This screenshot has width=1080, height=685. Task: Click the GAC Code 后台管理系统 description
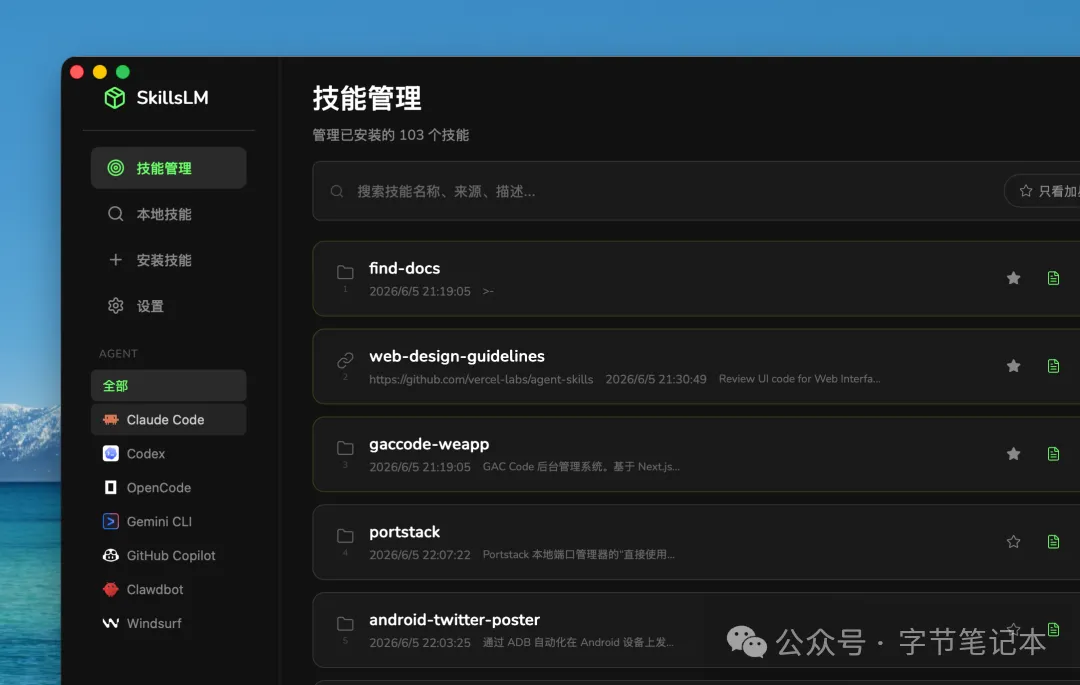pyautogui.click(x=581, y=467)
